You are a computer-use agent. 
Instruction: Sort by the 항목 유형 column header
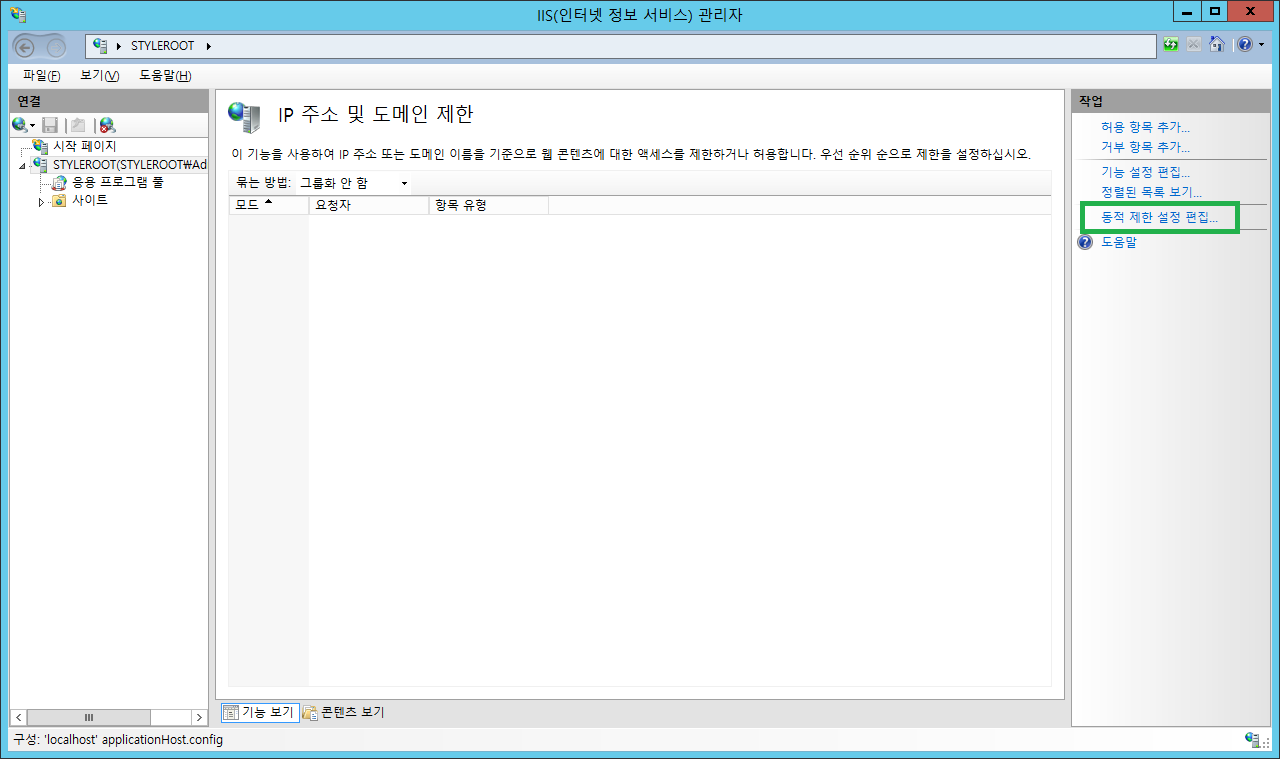coord(489,205)
